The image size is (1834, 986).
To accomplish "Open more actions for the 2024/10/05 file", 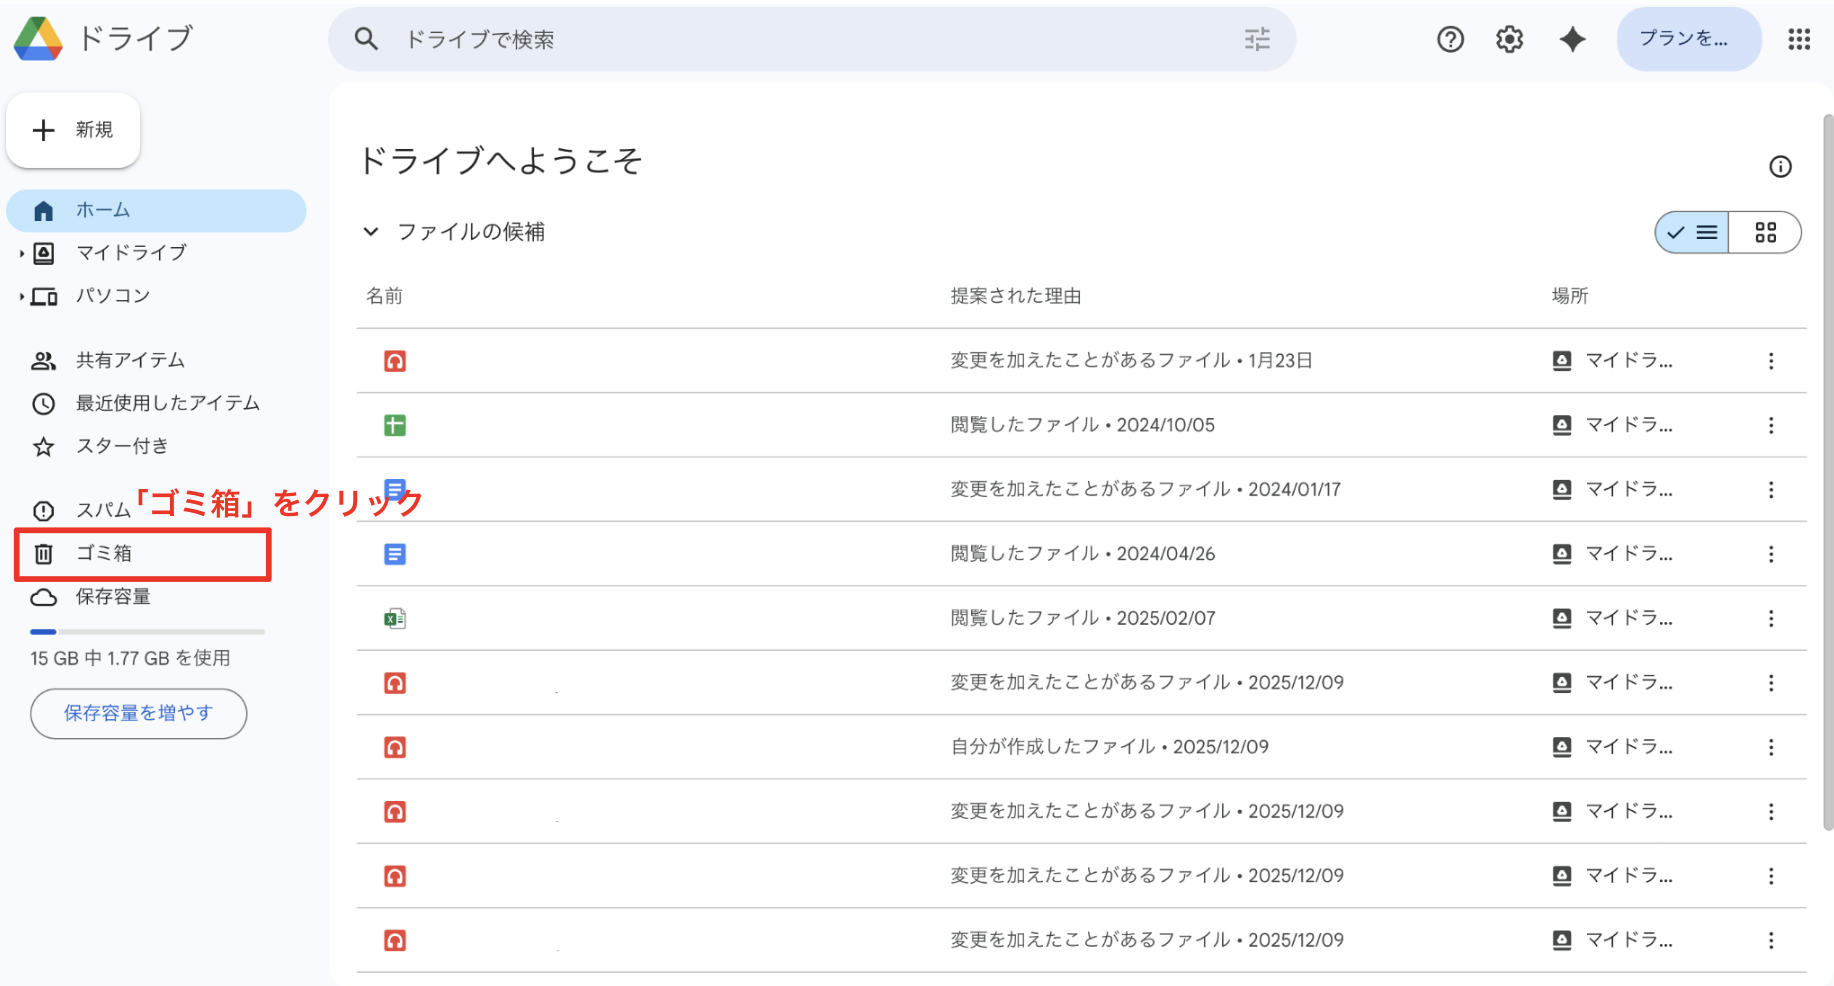I will [x=1771, y=425].
